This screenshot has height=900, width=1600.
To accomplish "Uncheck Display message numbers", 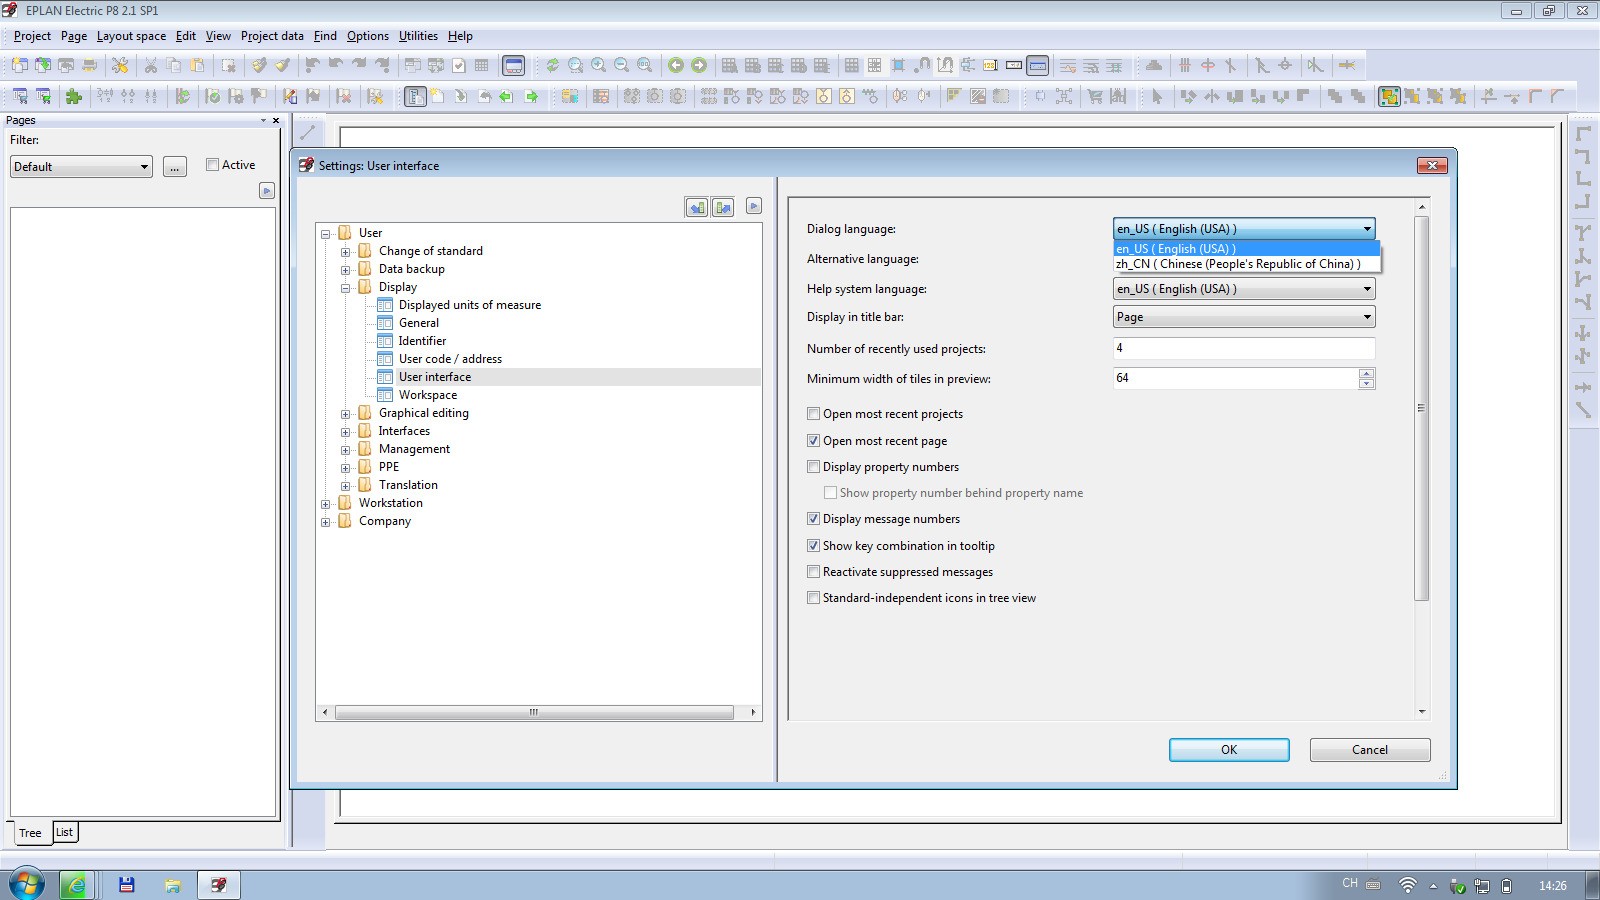I will pyautogui.click(x=813, y=518).
